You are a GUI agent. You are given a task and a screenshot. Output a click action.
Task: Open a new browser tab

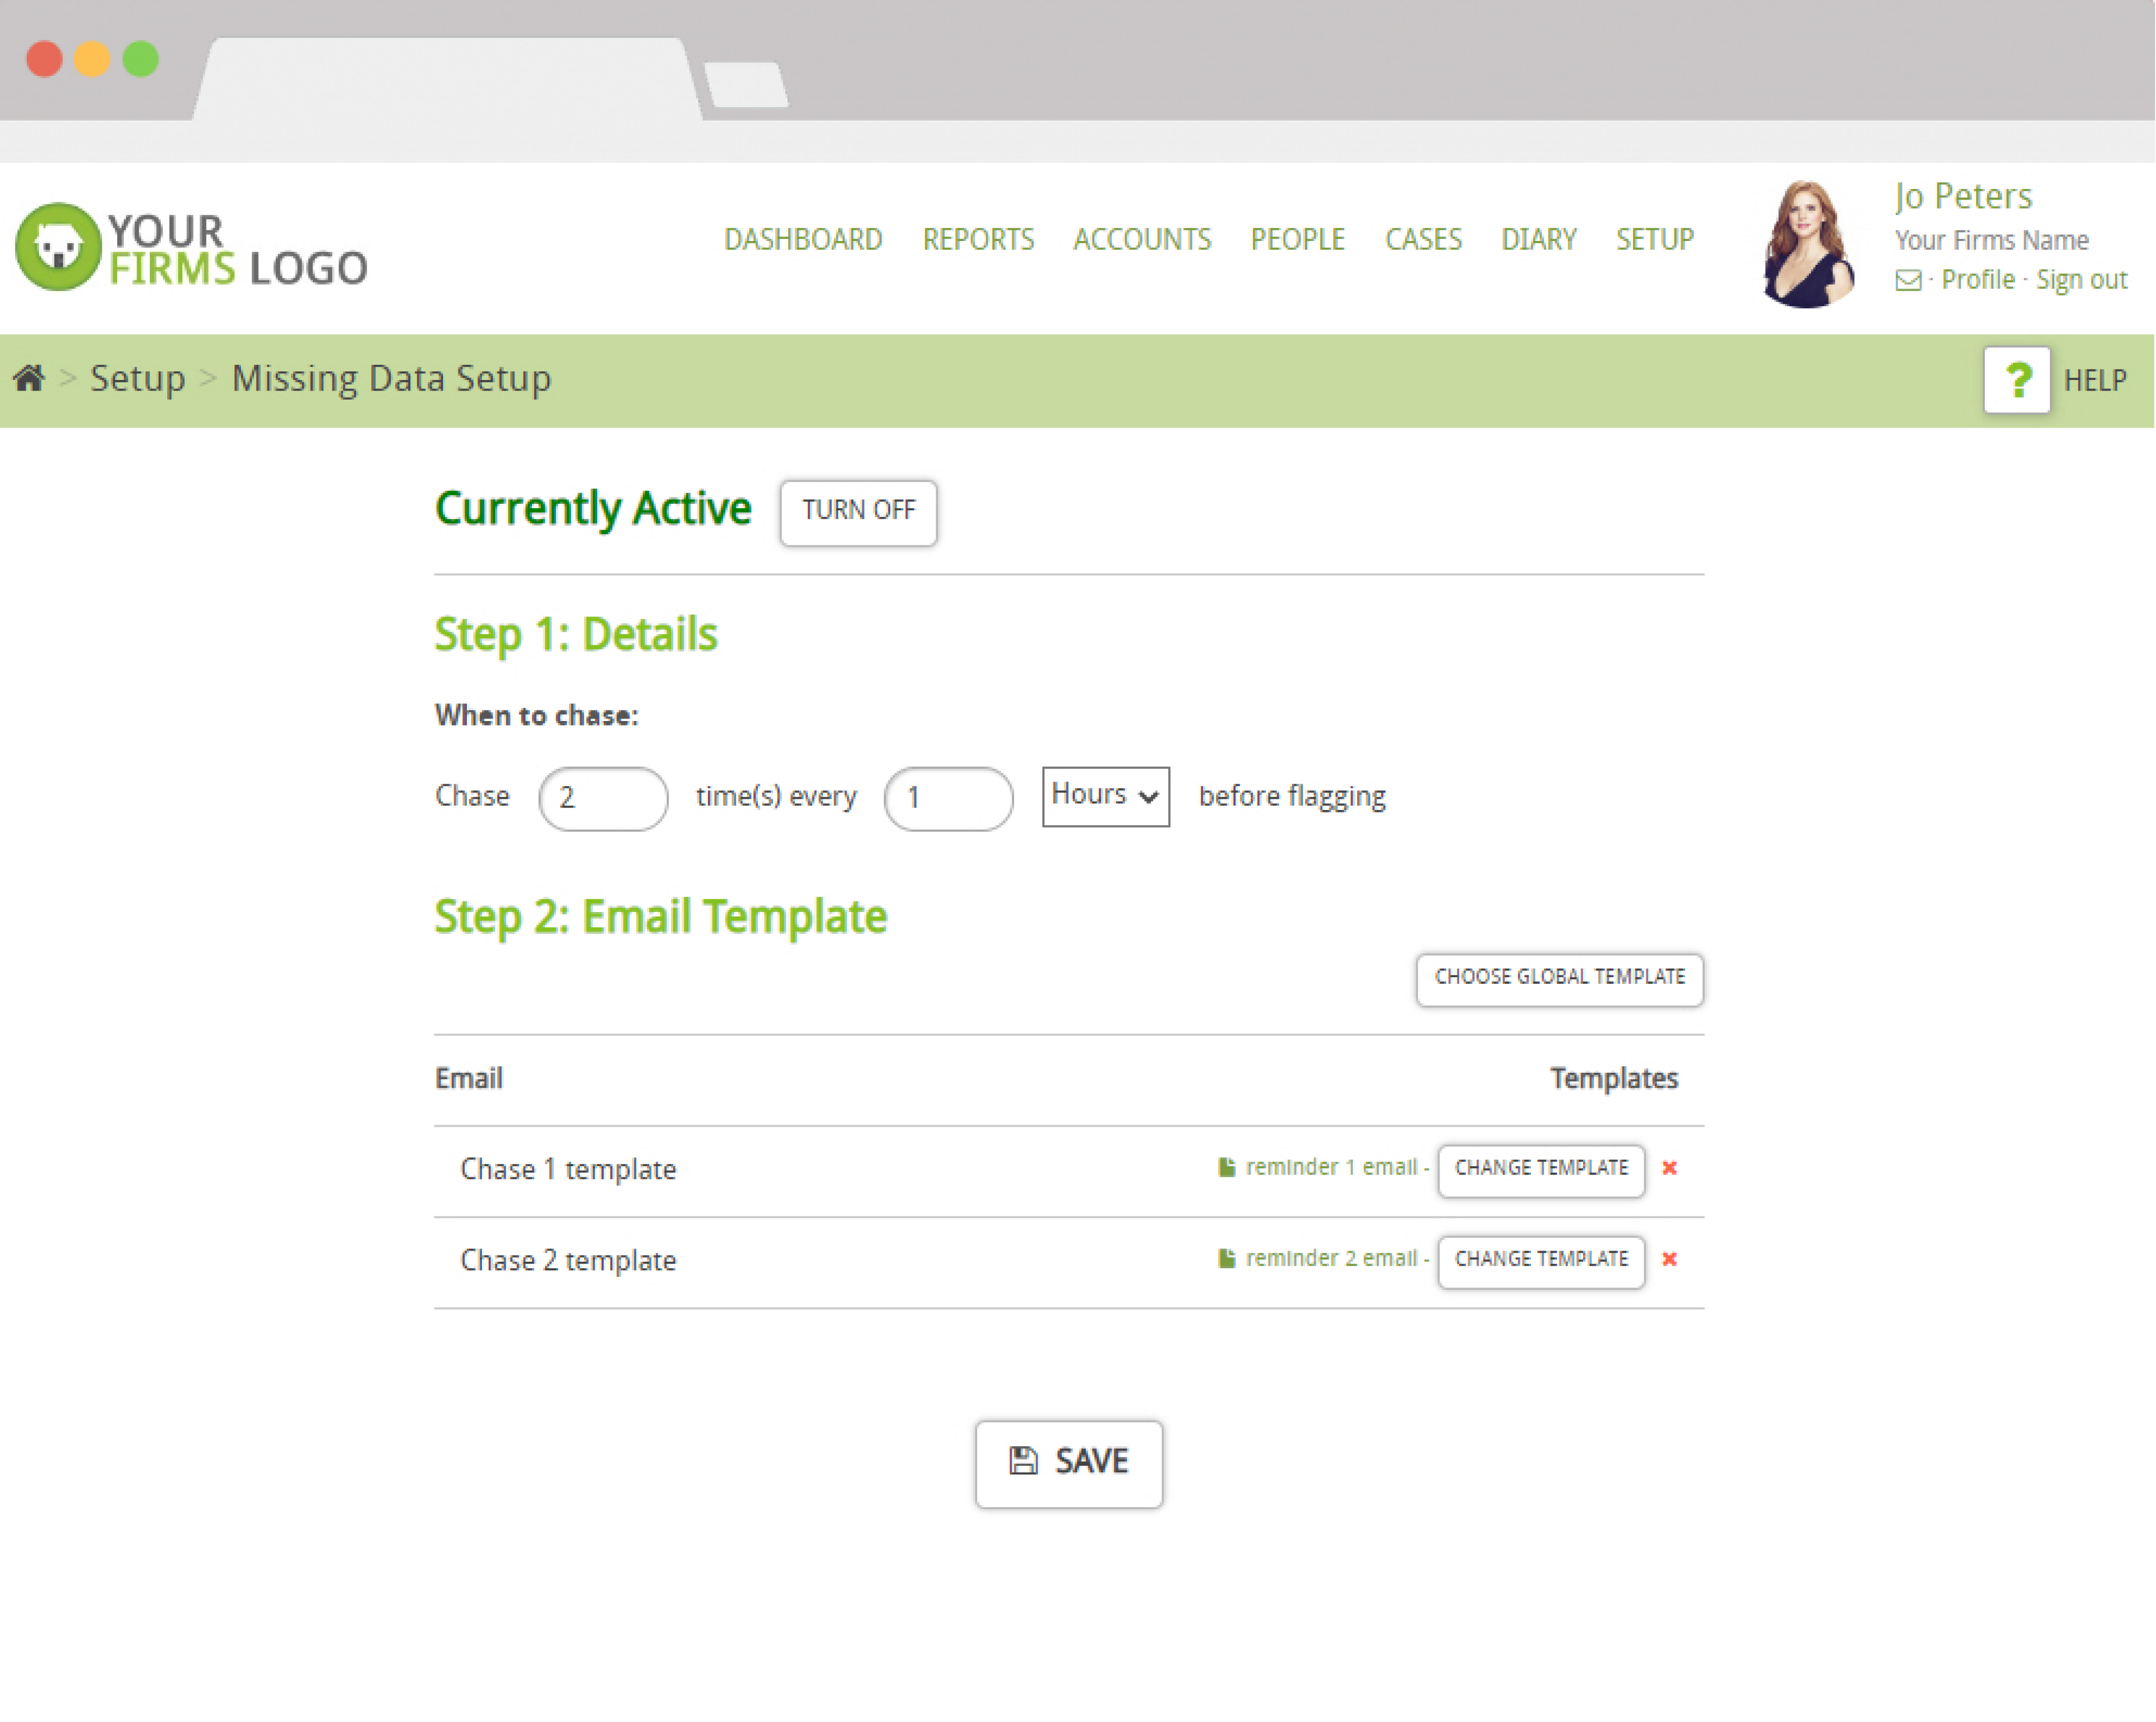tap(746, 84)
